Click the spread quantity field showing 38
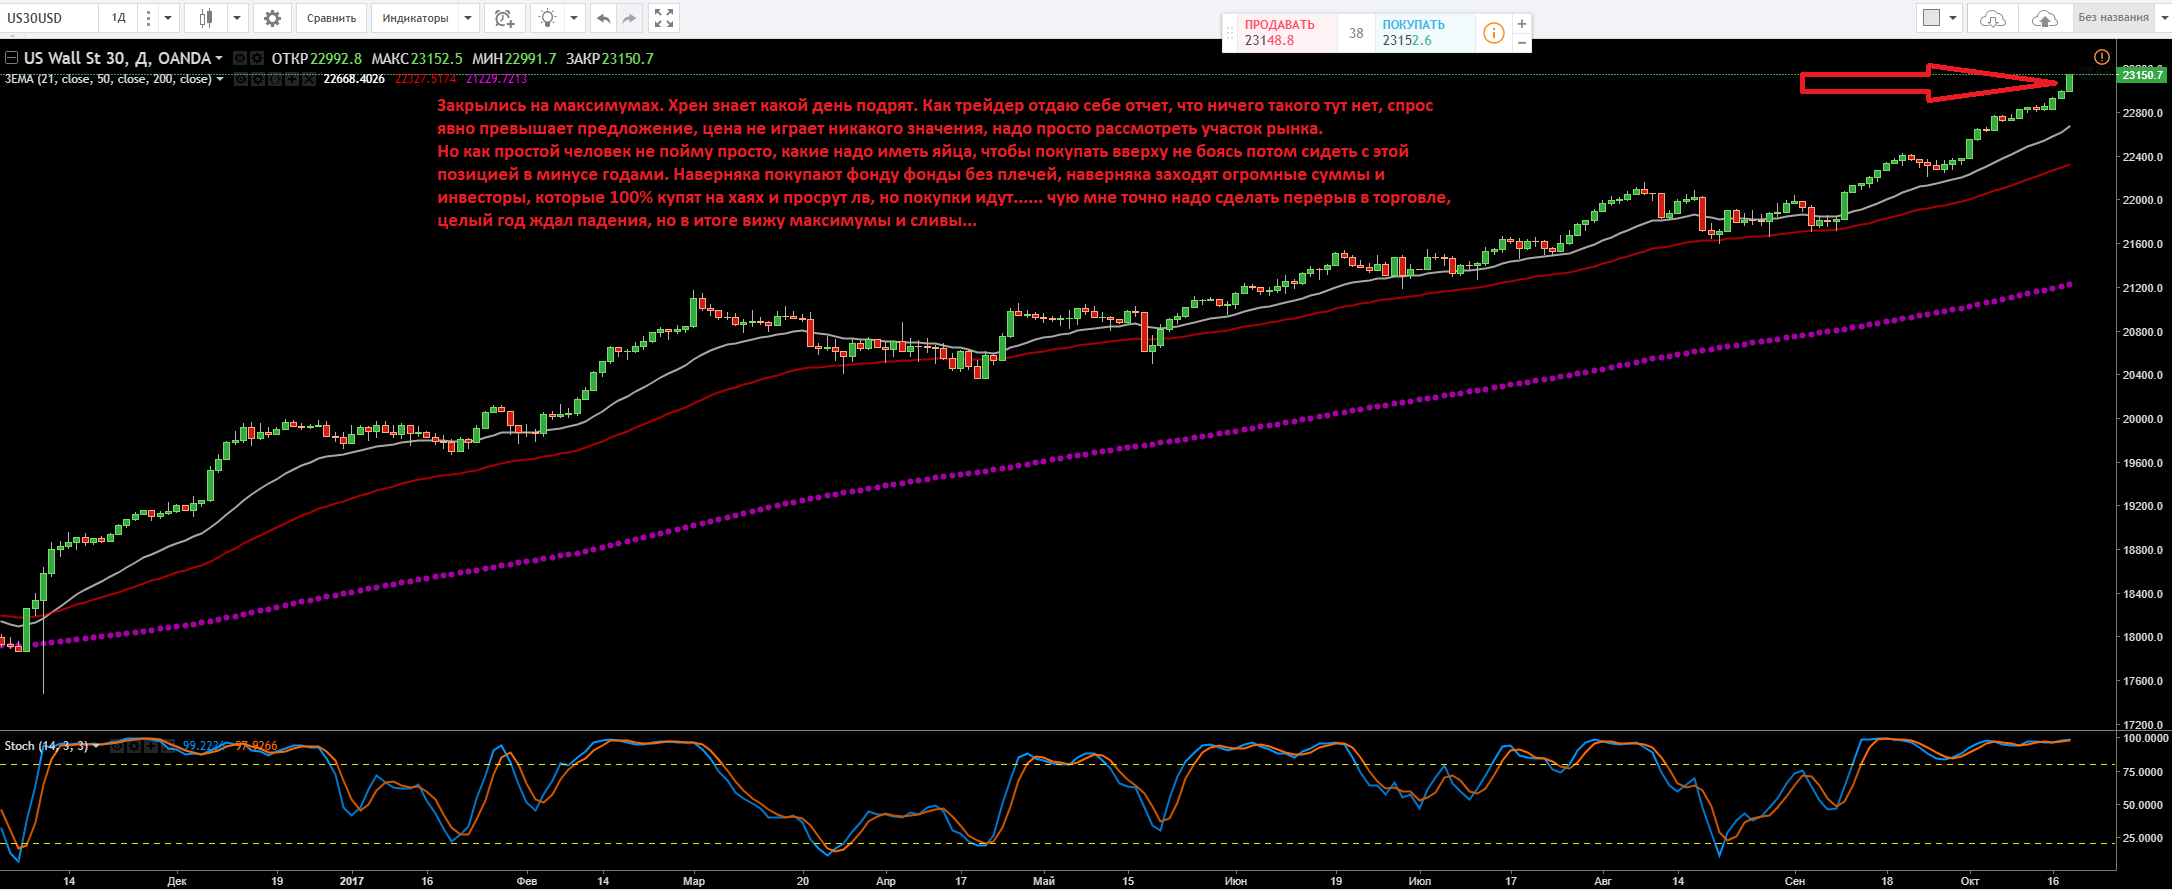Viewport: 2172px width, 890px height. [1356, 33]
